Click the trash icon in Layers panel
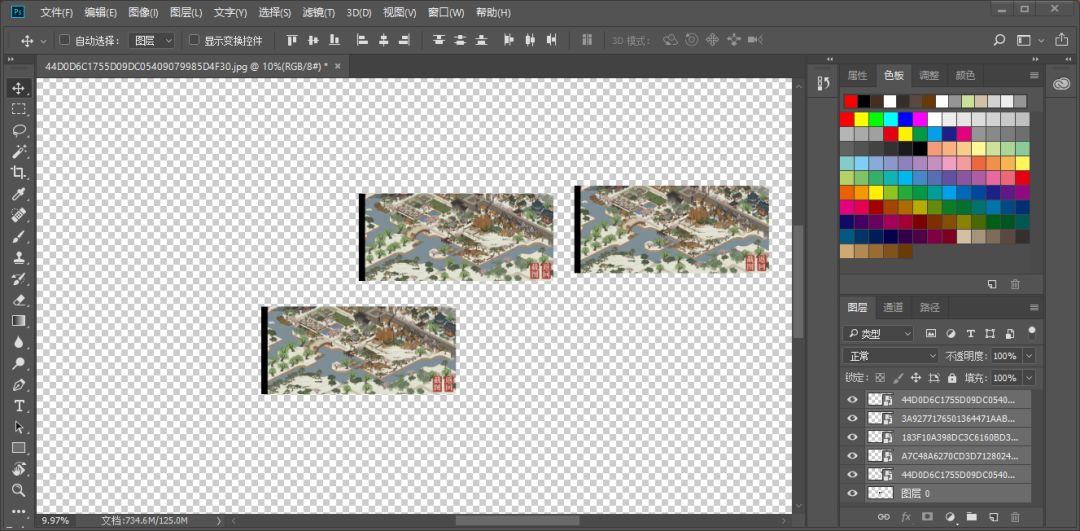Viewport: 1080px width, 531px height. pos(1015,516)
